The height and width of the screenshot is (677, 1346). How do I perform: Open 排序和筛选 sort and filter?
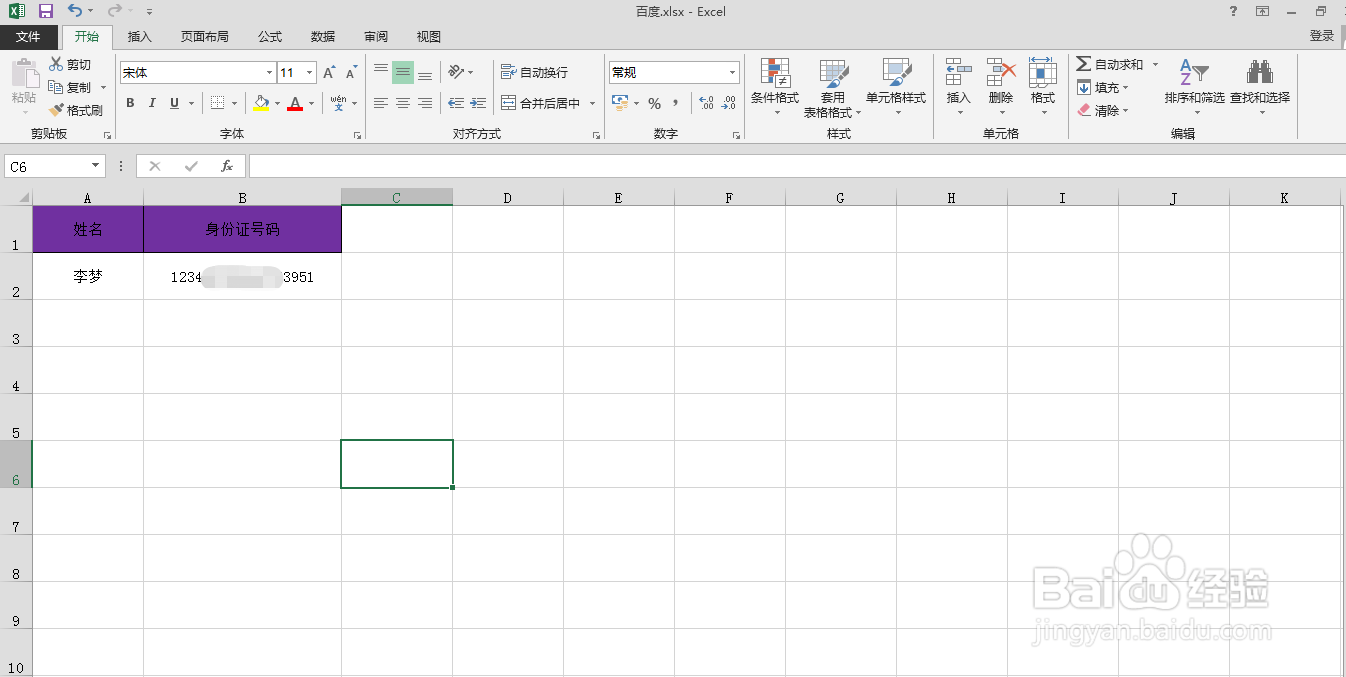pyautogui.click(x=1194, y=87)
